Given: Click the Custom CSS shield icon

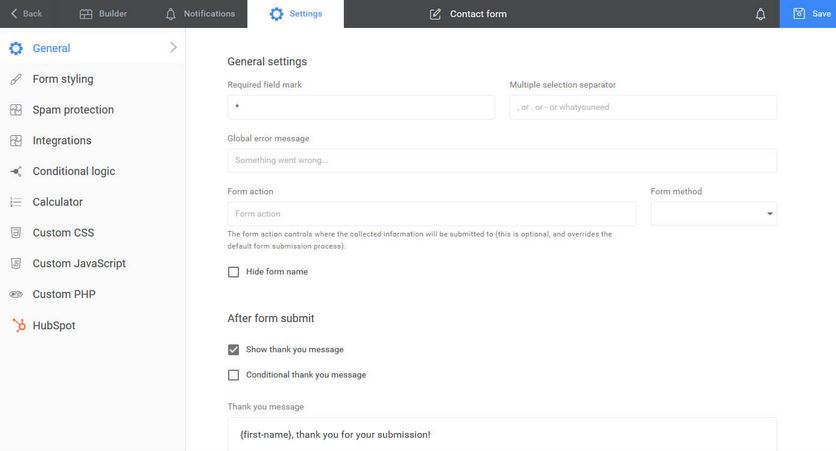Looking at the screenshot, I should [16, 232].
